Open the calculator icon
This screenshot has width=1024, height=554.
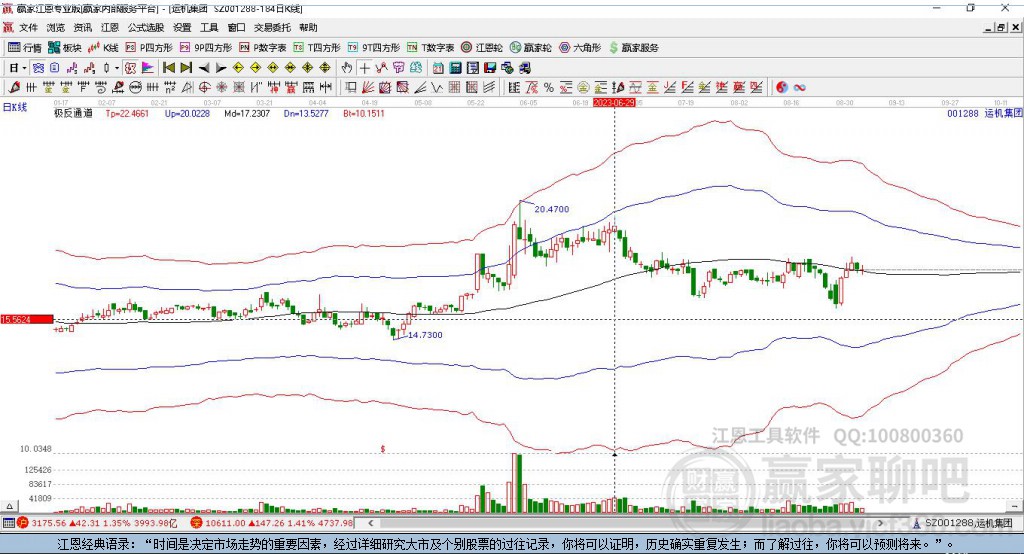click(x=456, y=68)
